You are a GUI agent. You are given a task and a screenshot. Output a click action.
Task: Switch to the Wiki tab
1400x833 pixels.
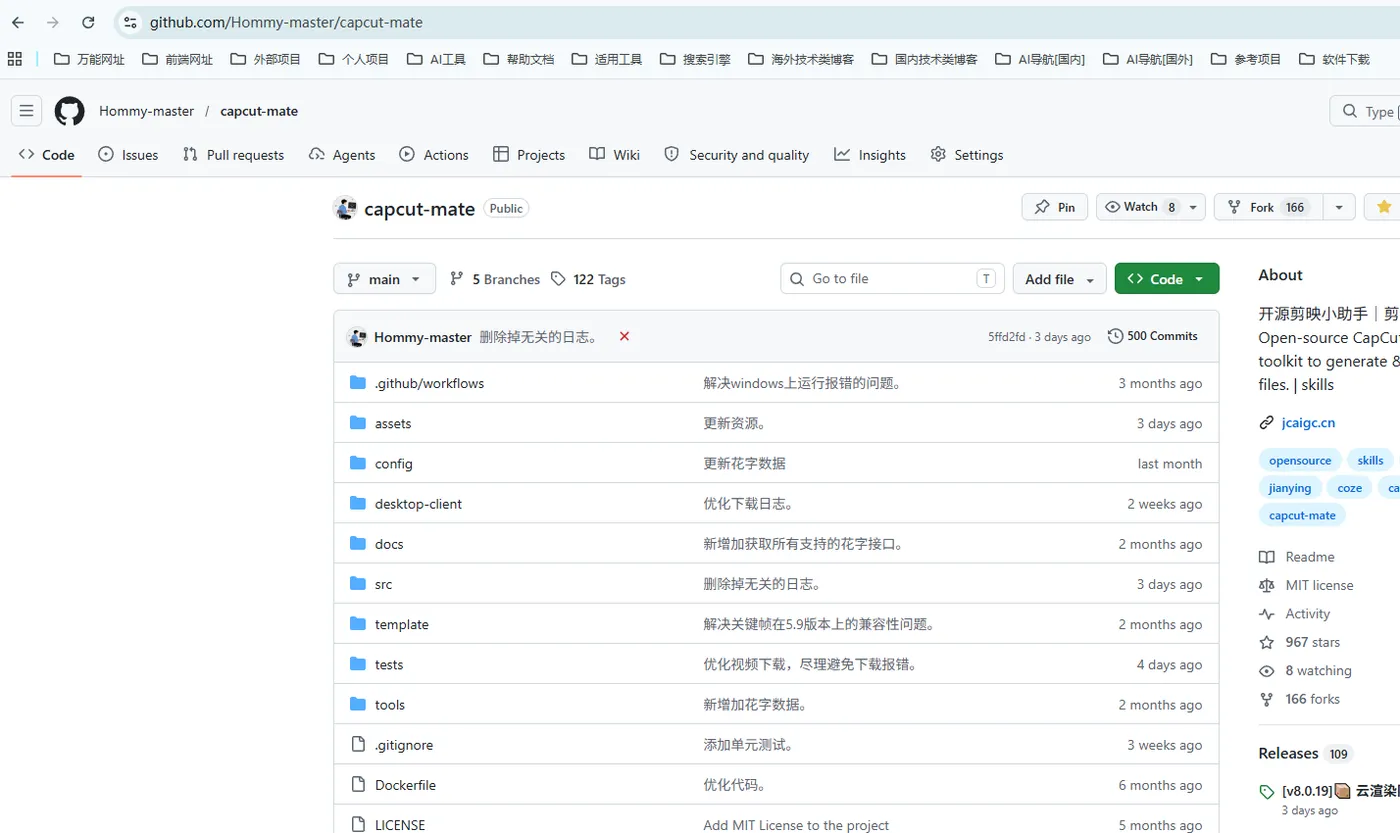[x=615, y=155]
